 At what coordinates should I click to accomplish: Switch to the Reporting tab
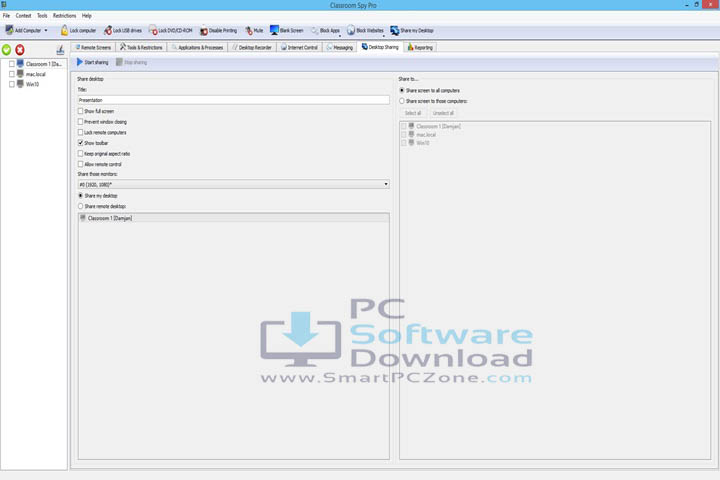pos(420,47)
